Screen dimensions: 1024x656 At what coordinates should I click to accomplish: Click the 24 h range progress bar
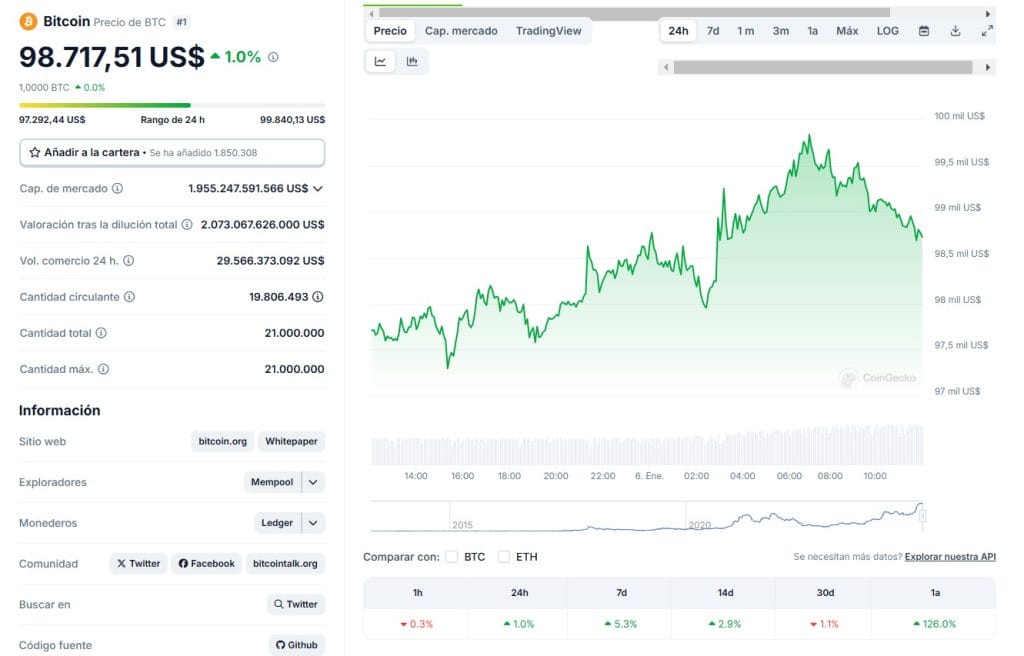(x=172, y=105)
